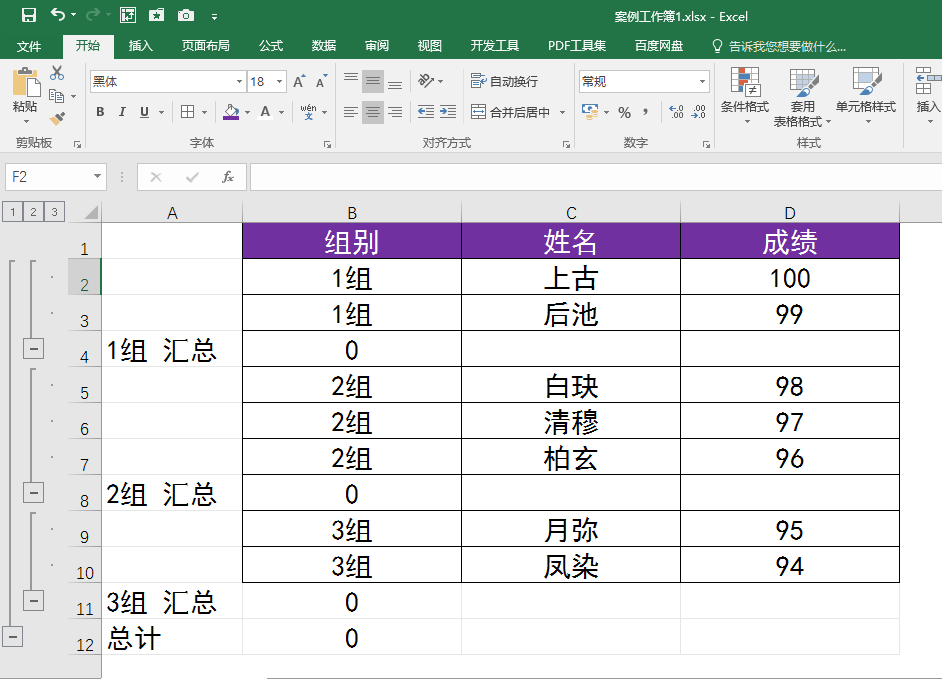Open the font name dropdown showing 黑体

[x=240, y=81]
